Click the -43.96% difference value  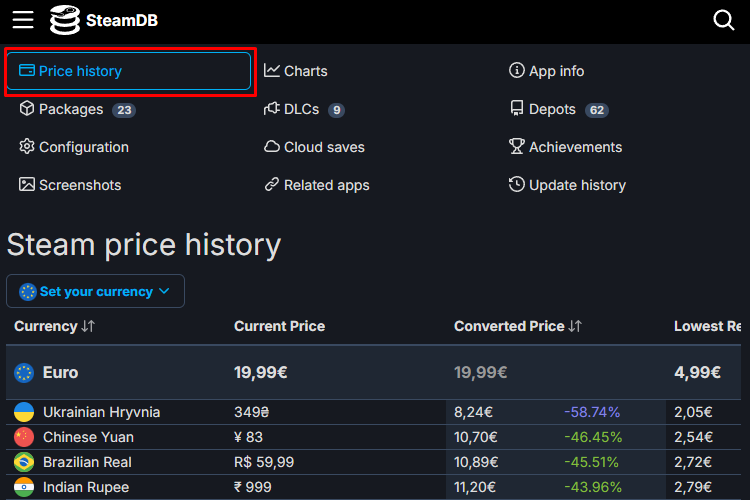click(x=593, y=487)
